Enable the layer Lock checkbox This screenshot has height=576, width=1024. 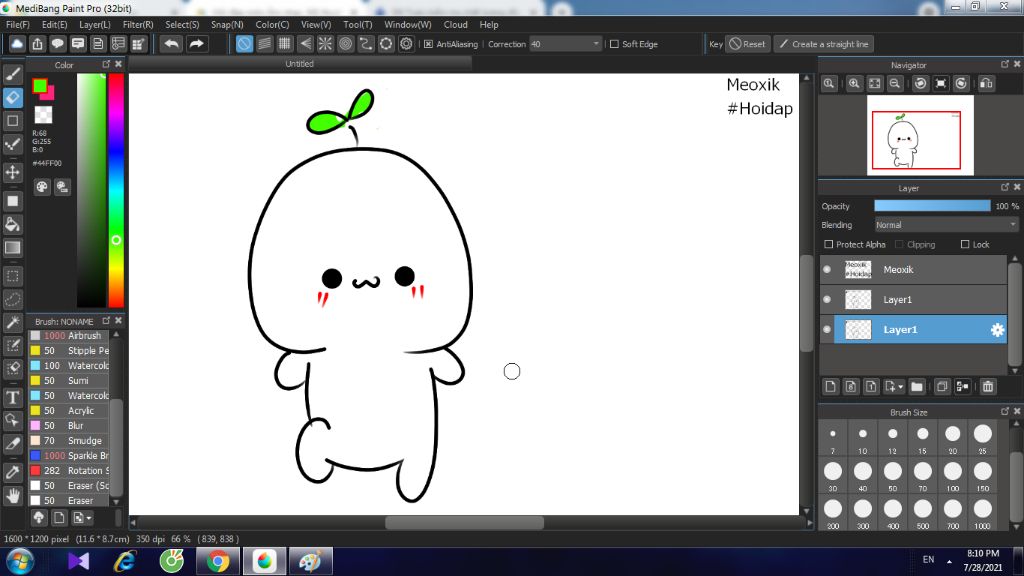point(965,244)
